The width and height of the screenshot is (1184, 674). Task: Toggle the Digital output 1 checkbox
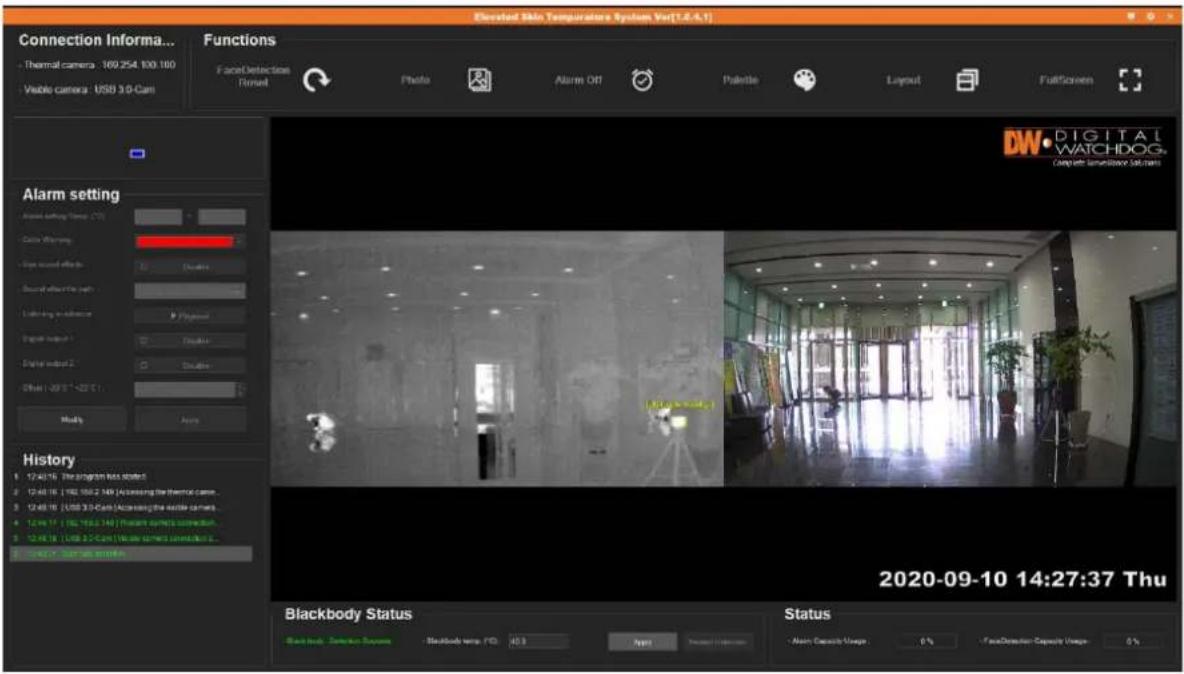click(144, 340)
